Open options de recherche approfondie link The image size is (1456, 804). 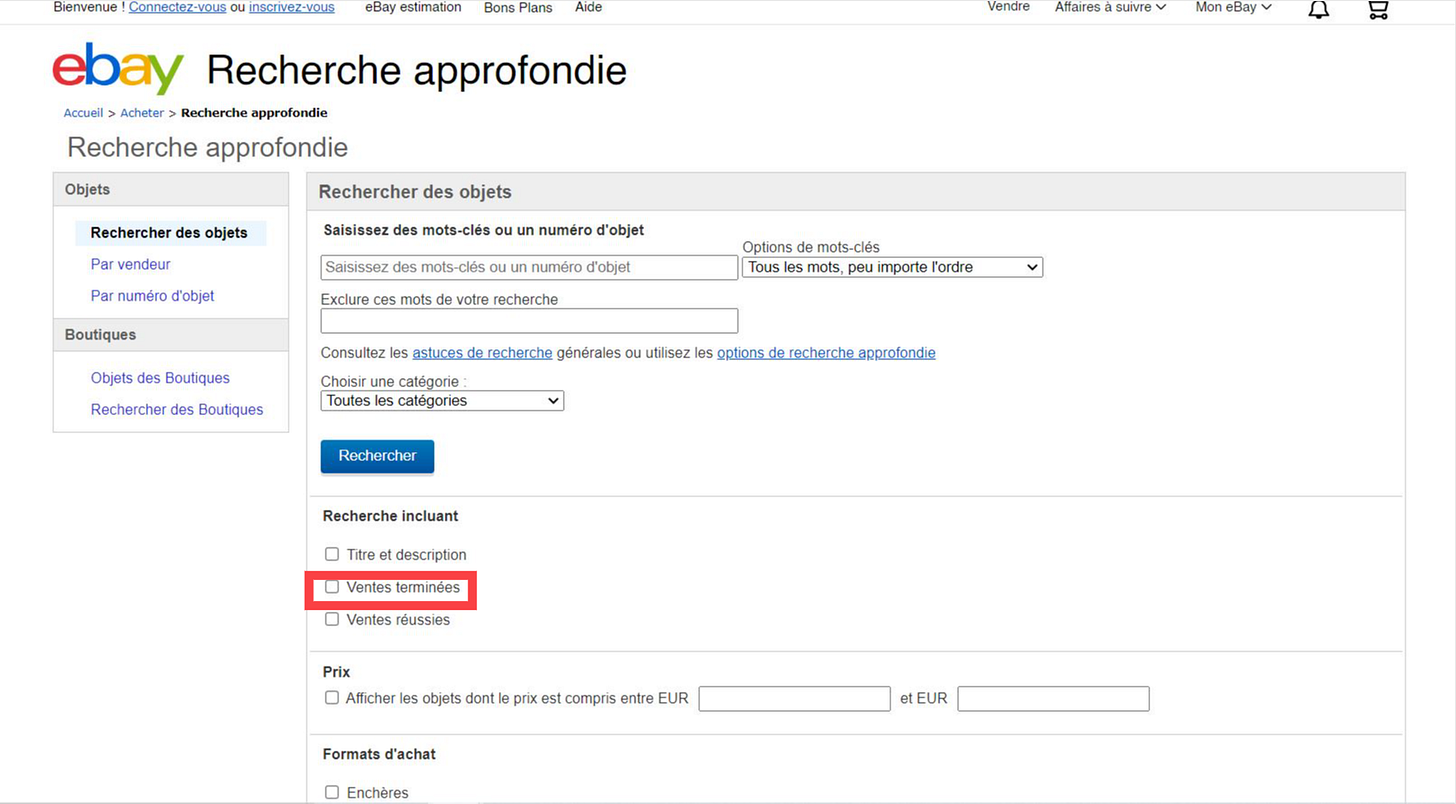[826, 353]
